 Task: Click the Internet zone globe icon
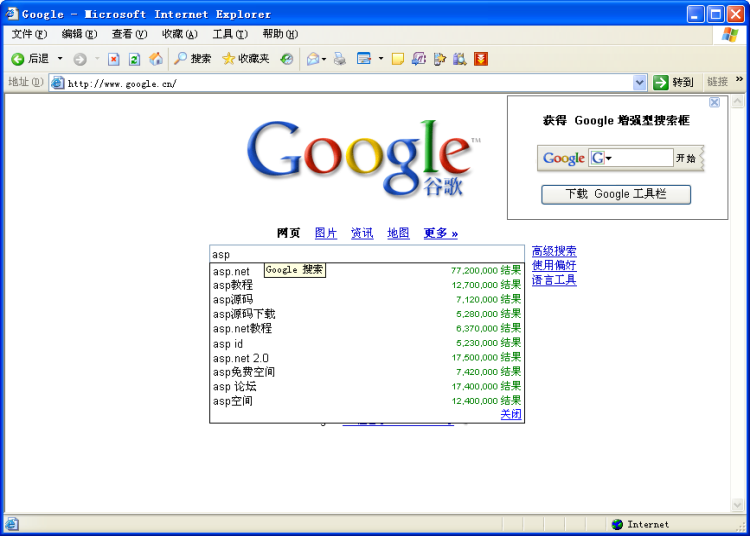click(x=617, y=524)
